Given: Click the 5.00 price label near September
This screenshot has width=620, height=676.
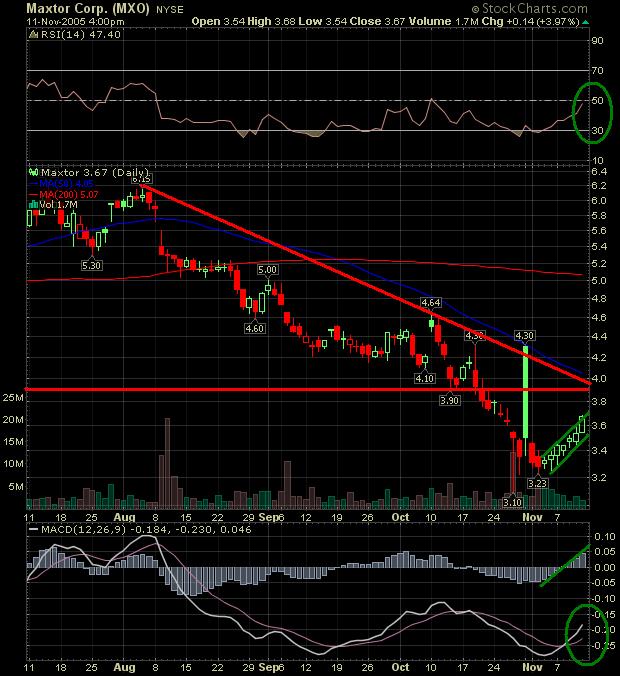Looking at the screenshot, I should (x=267, y=270).
